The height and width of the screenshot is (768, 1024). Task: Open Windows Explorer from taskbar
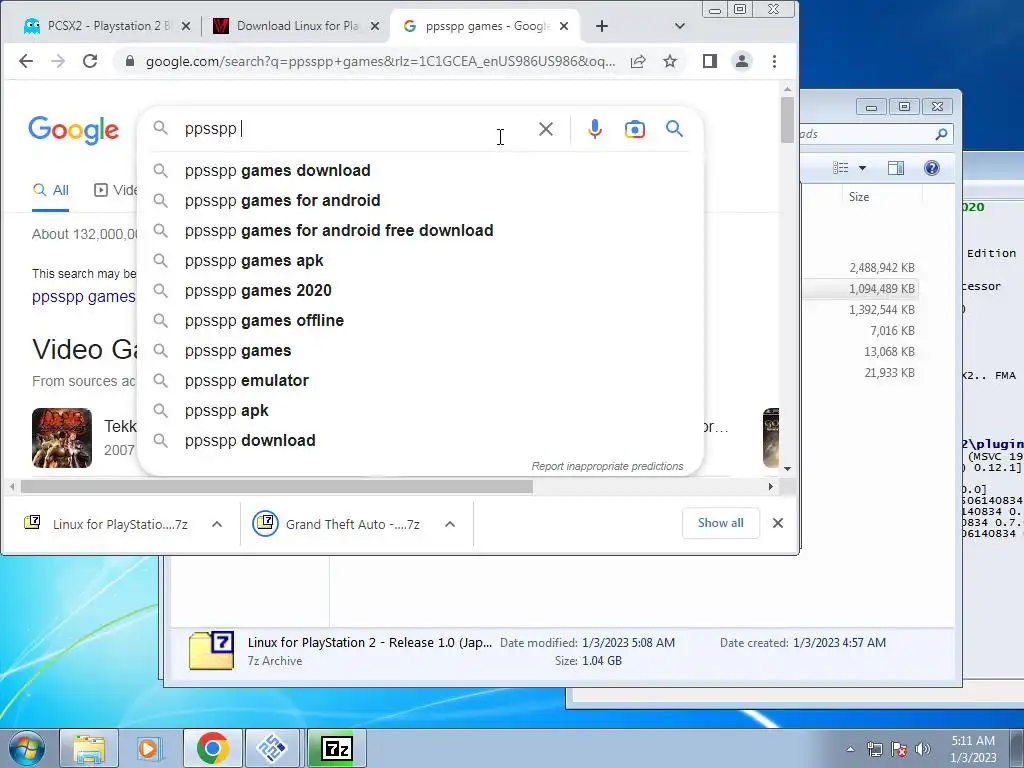(x=89, y=748)
